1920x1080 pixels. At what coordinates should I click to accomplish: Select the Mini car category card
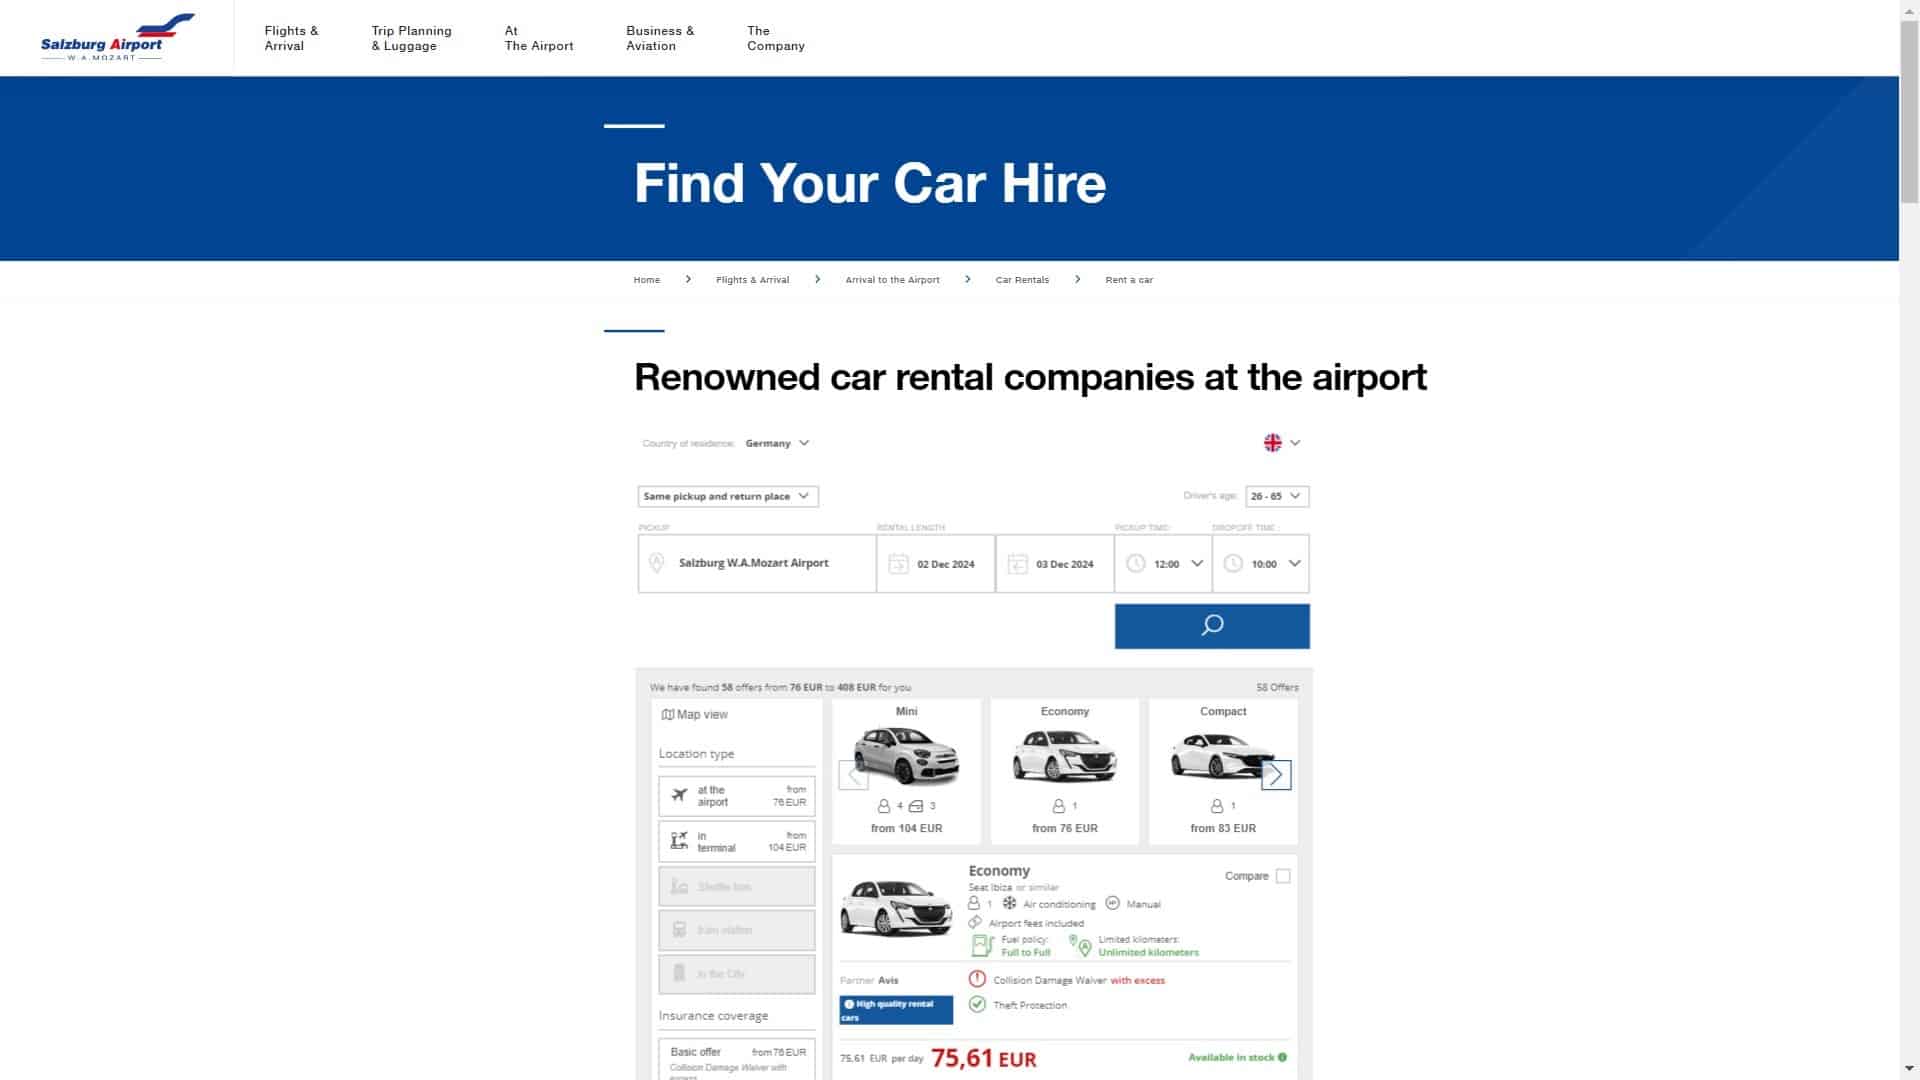907,771
